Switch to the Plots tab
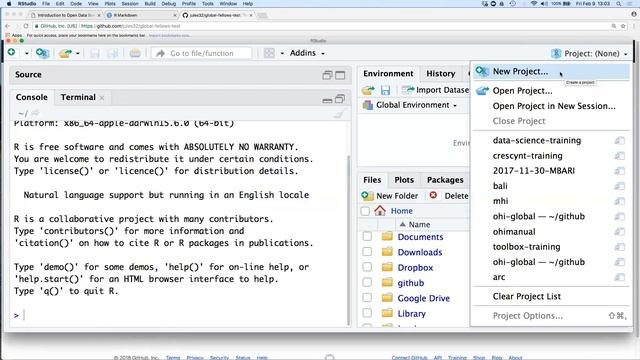This screenshot has width=640, height=360. pos(404,180)
